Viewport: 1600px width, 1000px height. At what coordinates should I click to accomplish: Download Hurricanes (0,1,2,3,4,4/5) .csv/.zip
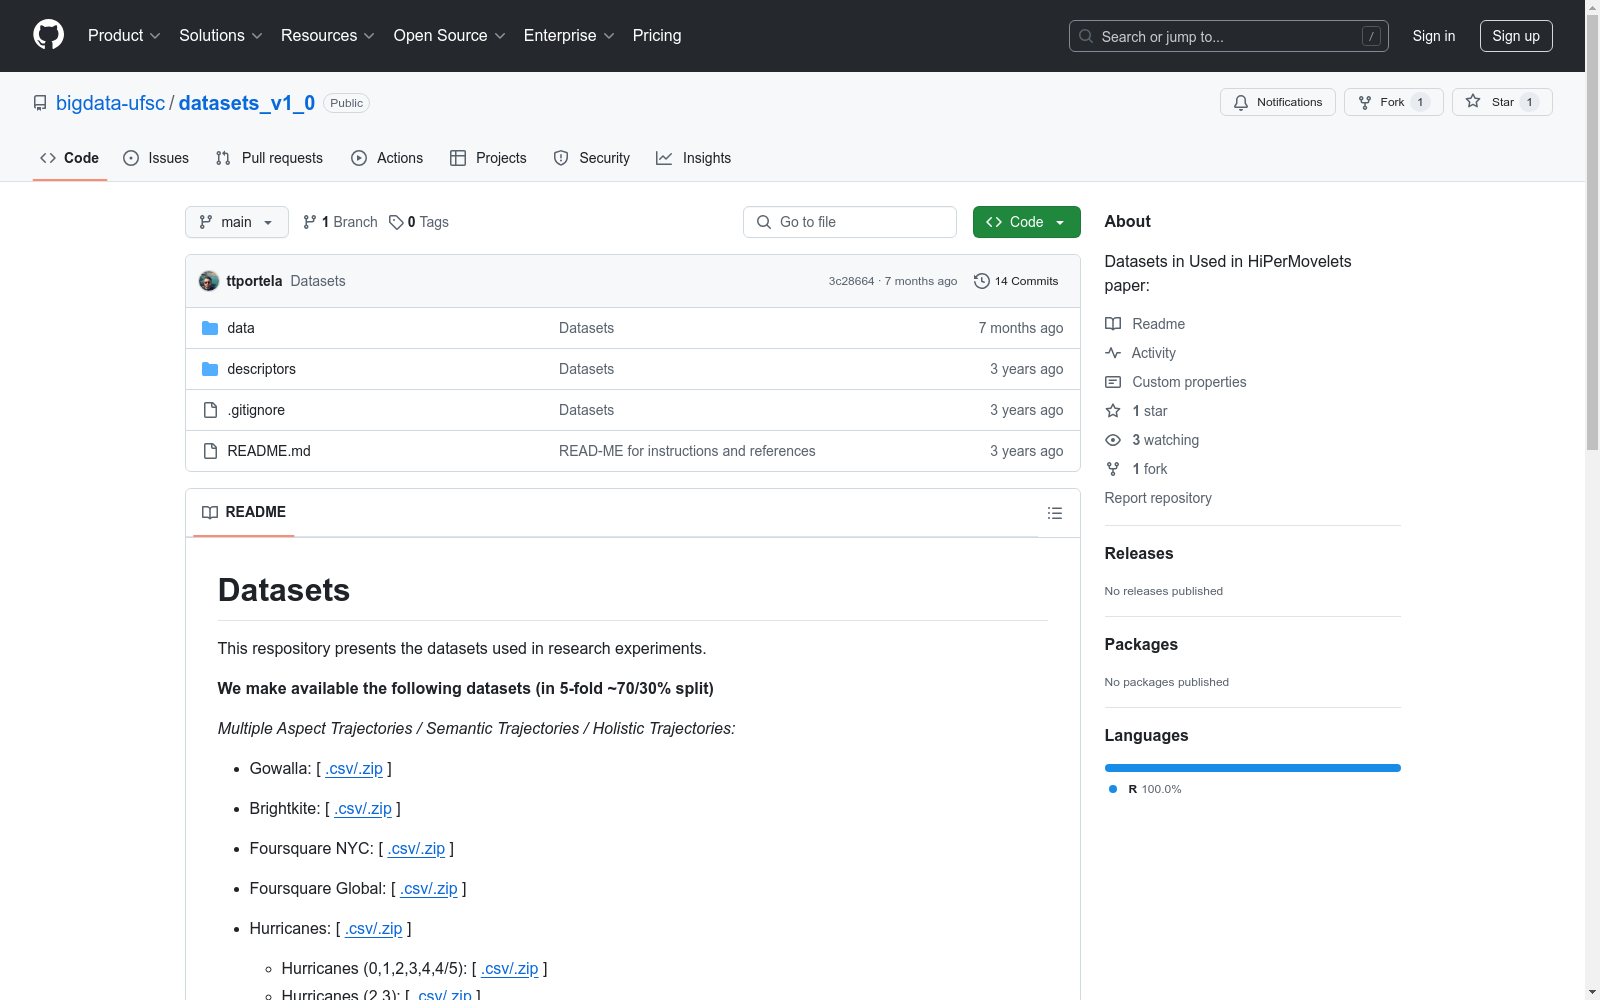[510, 968]
